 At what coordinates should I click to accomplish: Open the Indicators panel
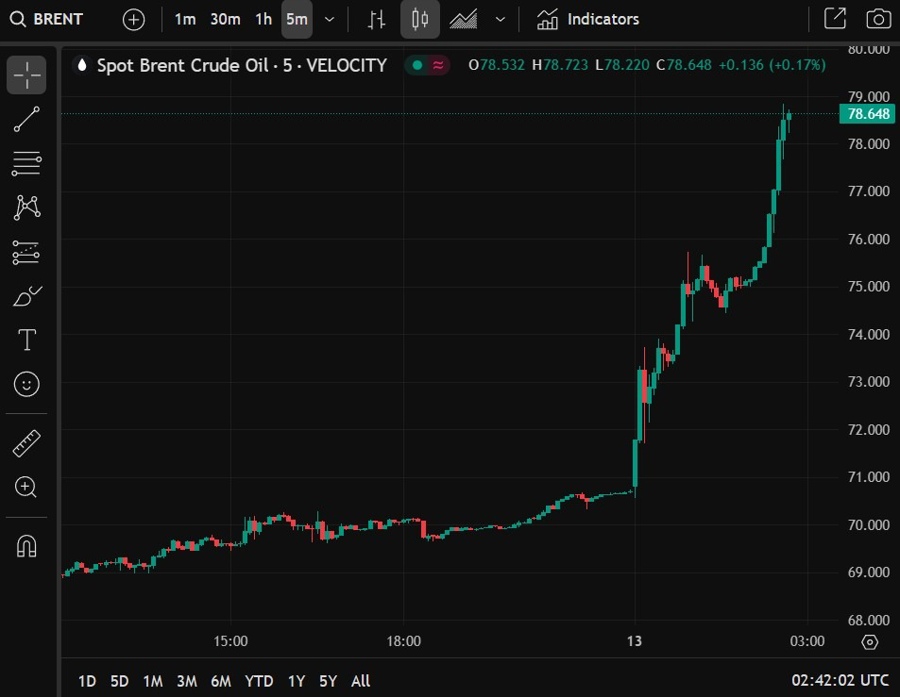(x=588, y=19)
